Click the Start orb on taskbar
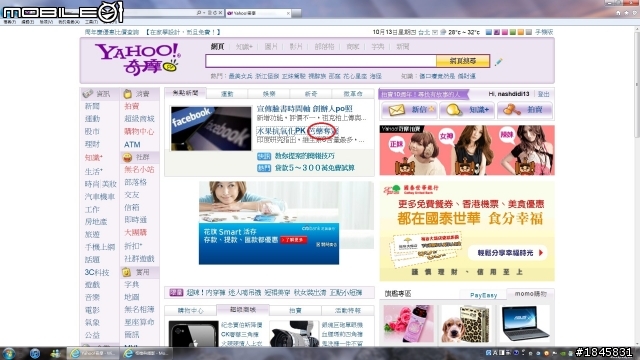 pos(9,353)
